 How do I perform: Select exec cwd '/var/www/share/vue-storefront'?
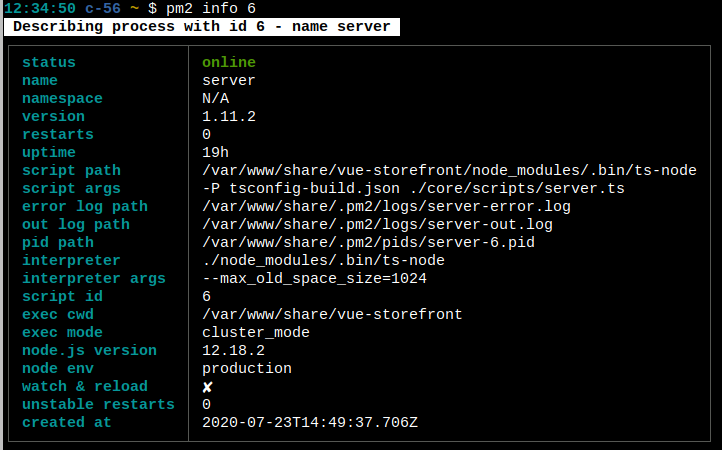(332, 314)
